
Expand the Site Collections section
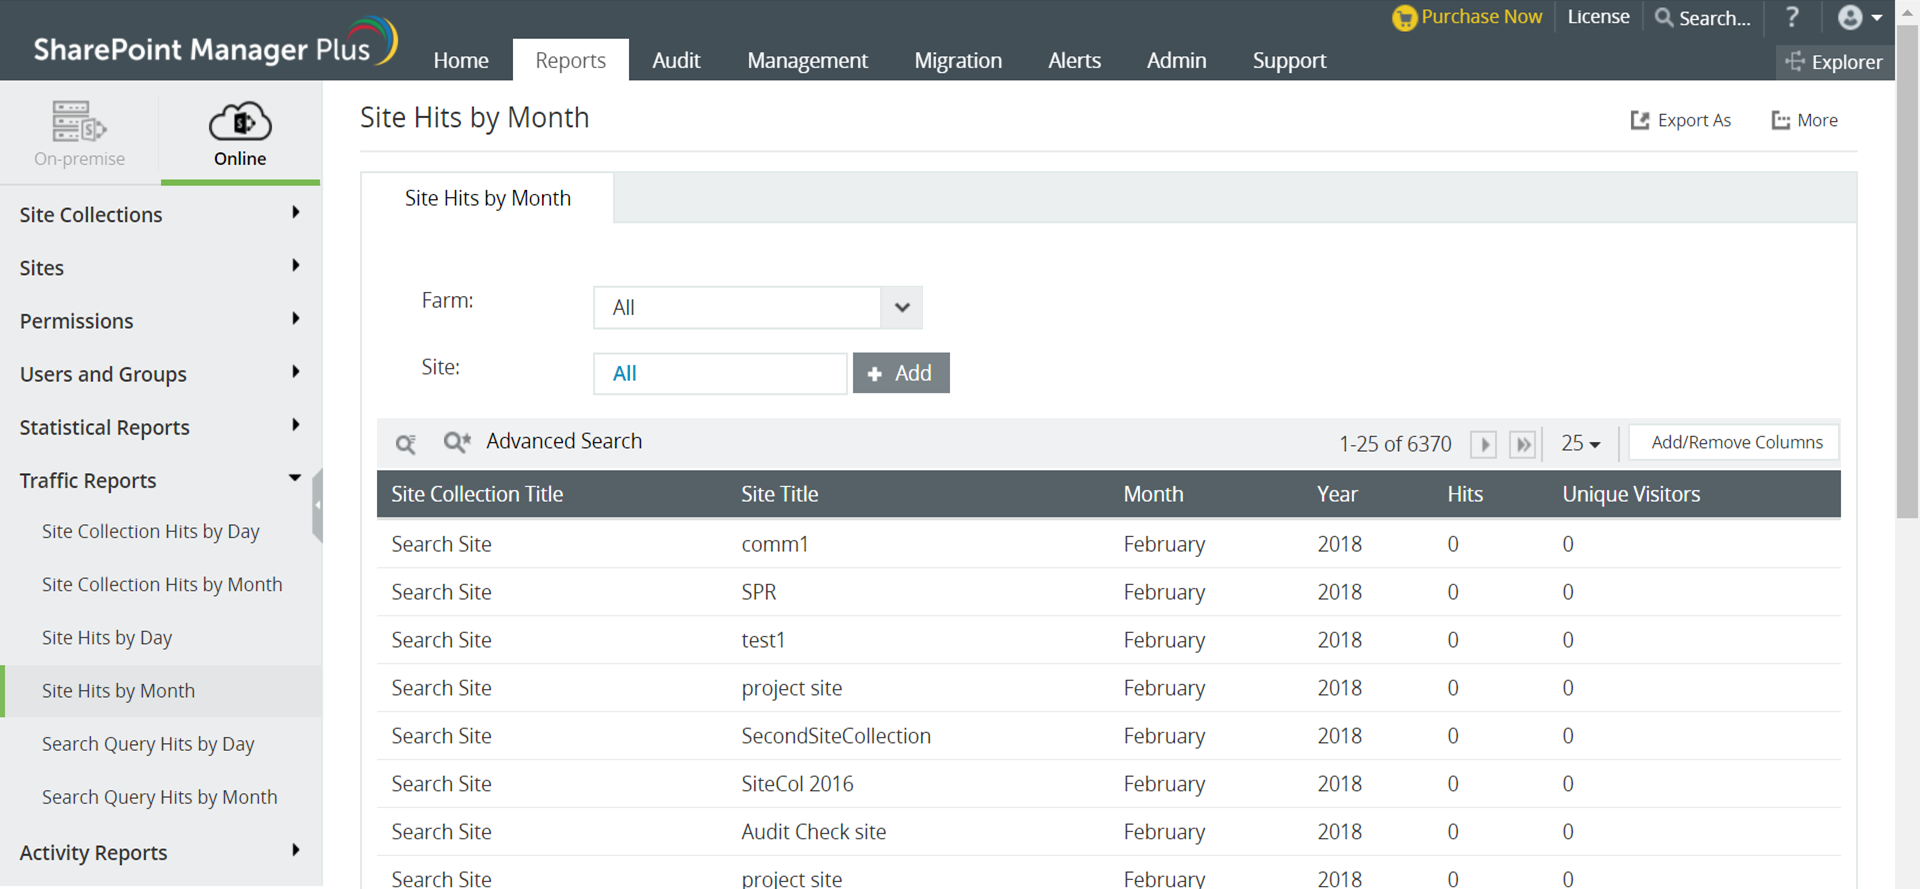pos(295,213)
